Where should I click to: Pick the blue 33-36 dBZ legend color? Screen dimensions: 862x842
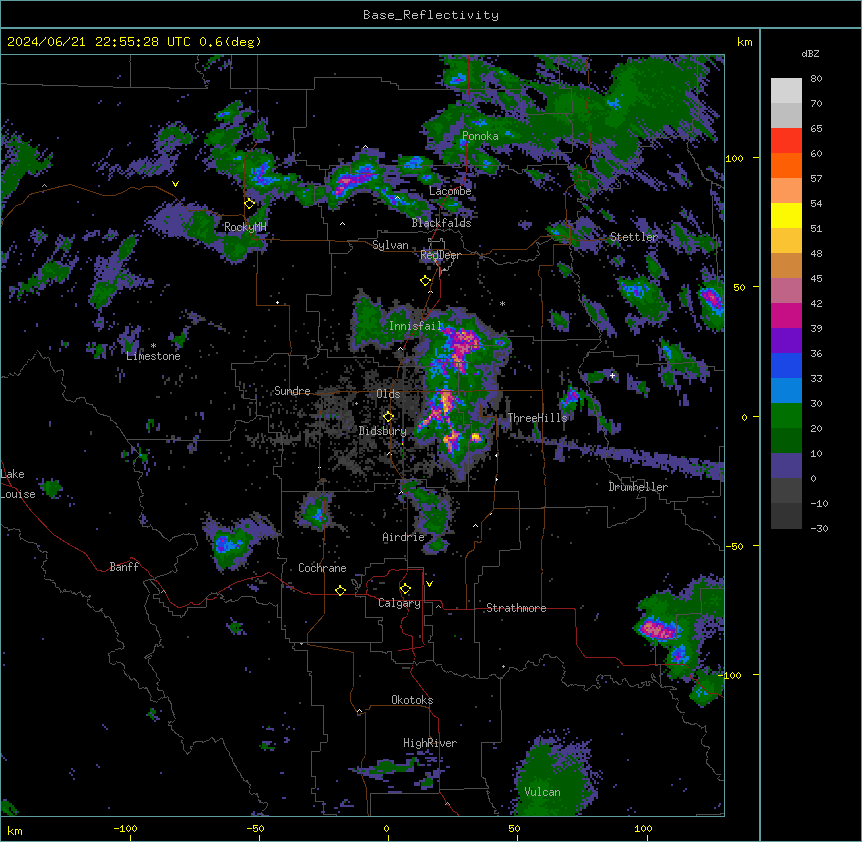[786, 365]
